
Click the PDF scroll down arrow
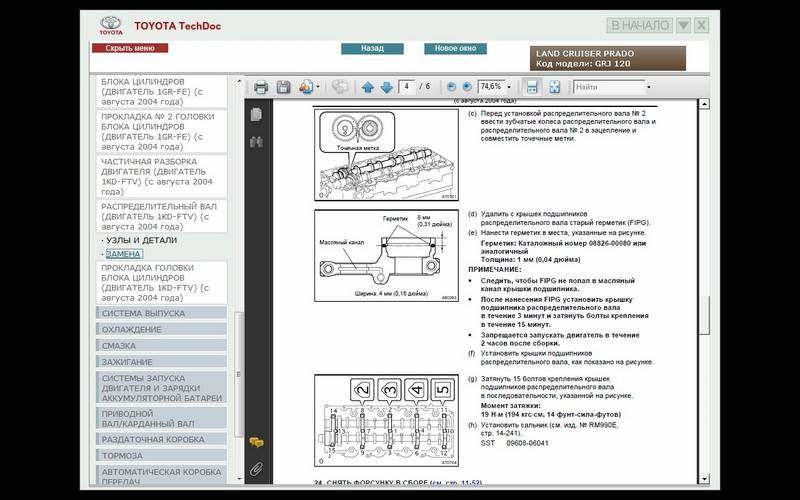pyautogui.click(x=704, y=479)
